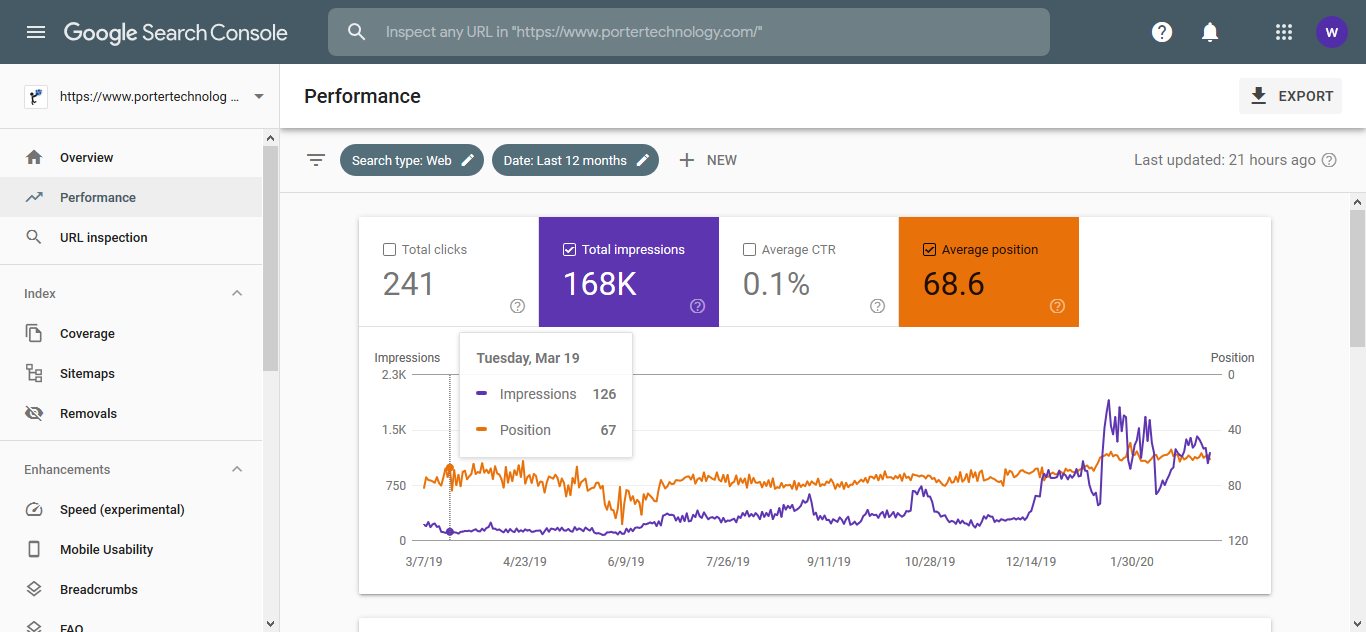1366x632 pixels.
Task: Go to URL inspection
Action: click(131, 237)
